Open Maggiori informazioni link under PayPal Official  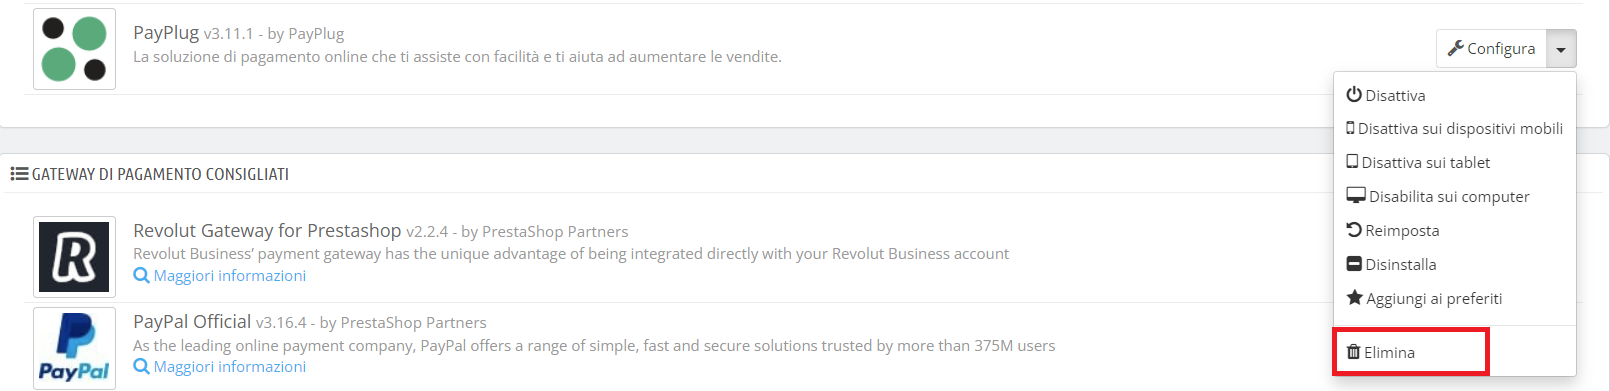coord(230,366)
